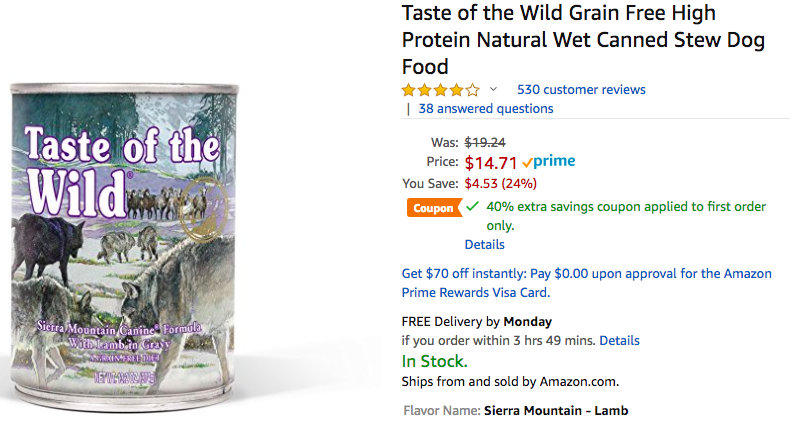
Task: Open the delivery Details link
Action: (x=619, y=340)
